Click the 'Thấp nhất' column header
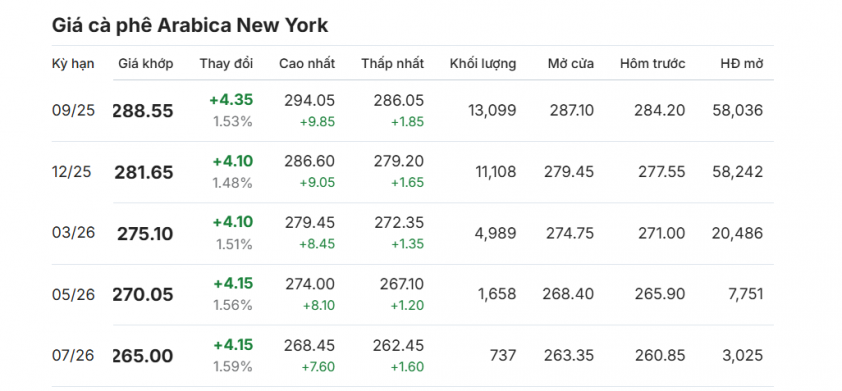The height and width of the screenshot is (391, 842). click(393, 63)
